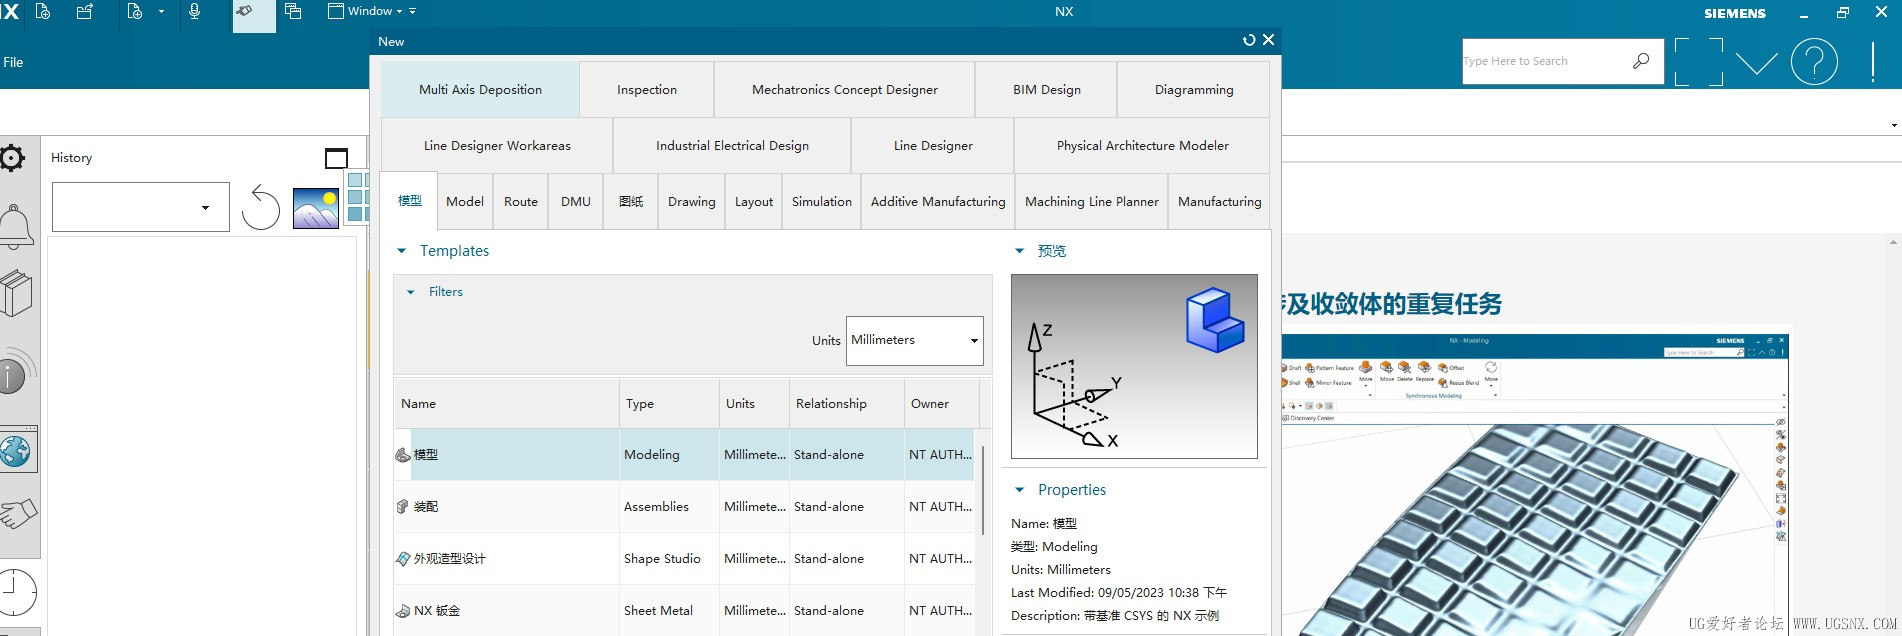This screenshot has width=1902, height=636.
Task: Select the Inspection tab
Action: [x=647, y=89]
